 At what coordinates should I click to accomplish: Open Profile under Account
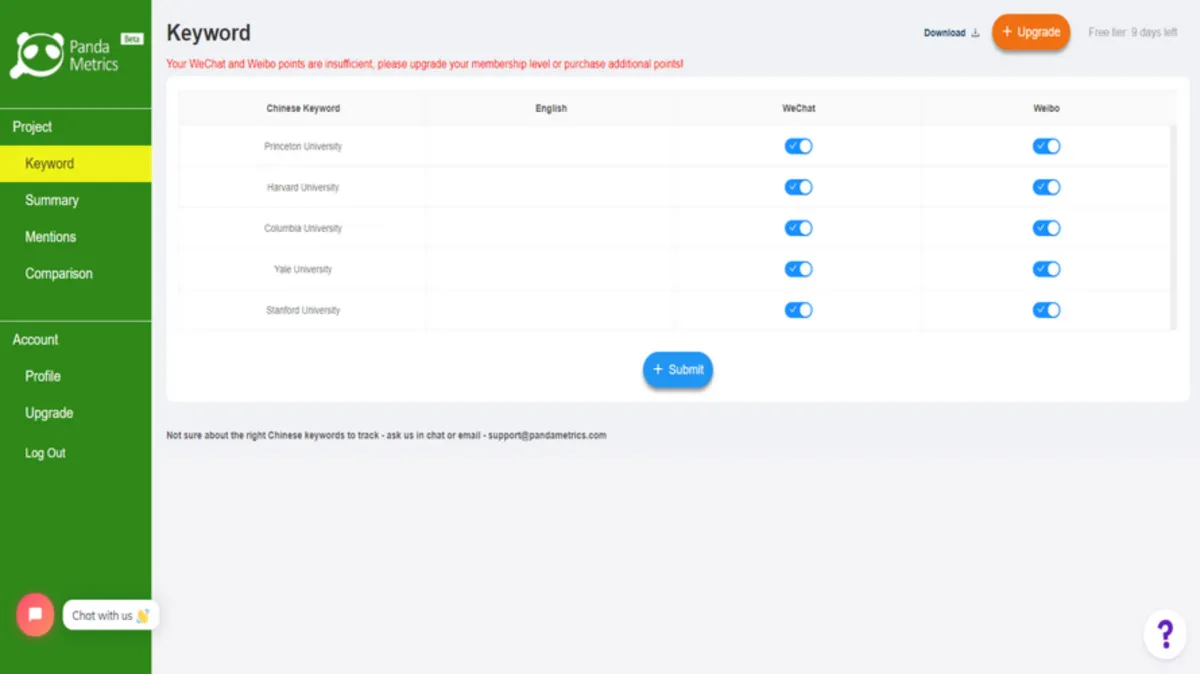click(43, 376)
